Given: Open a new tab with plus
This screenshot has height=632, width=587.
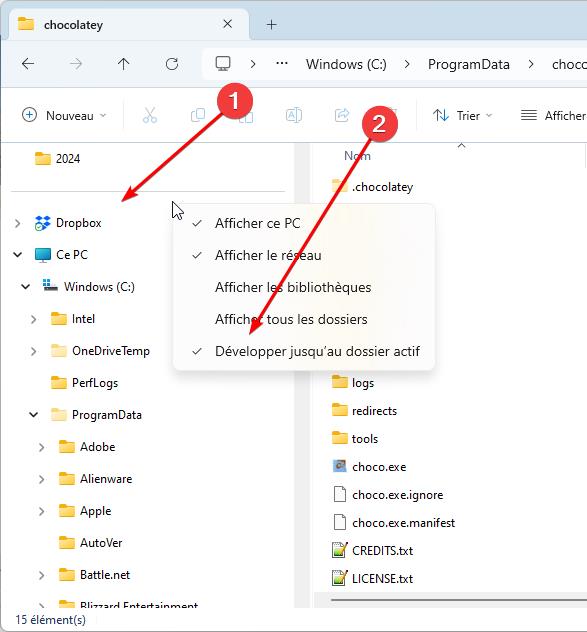Looking at the screenshot, I should coord(272,25).
